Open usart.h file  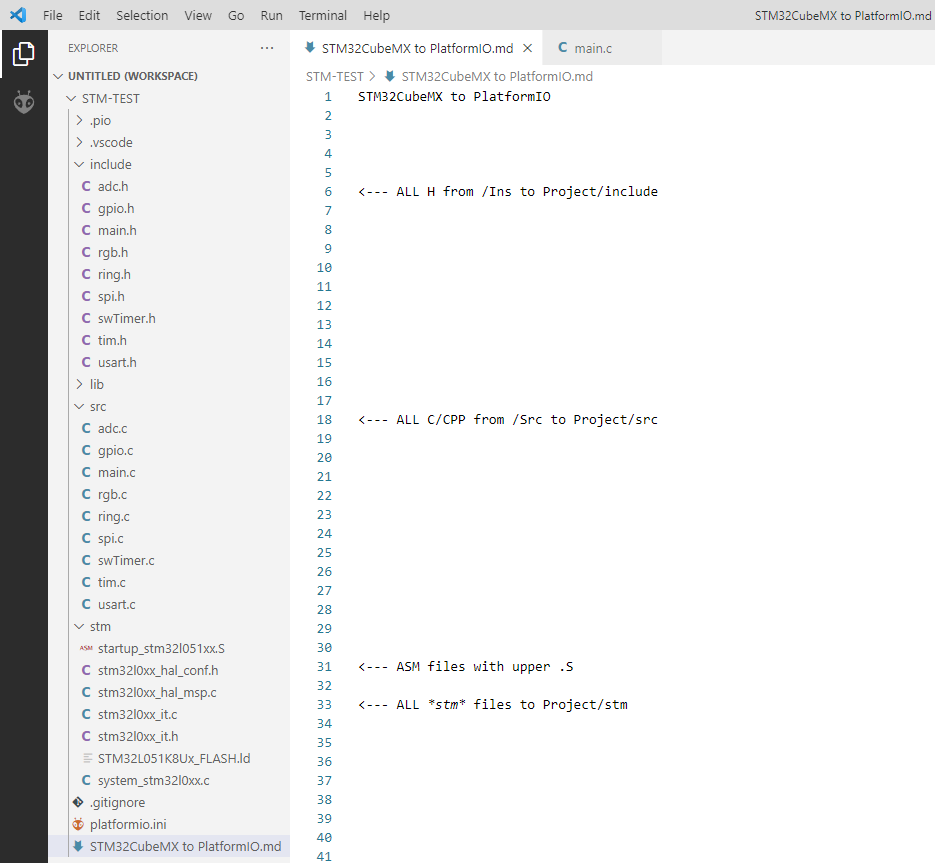point(169,363)
